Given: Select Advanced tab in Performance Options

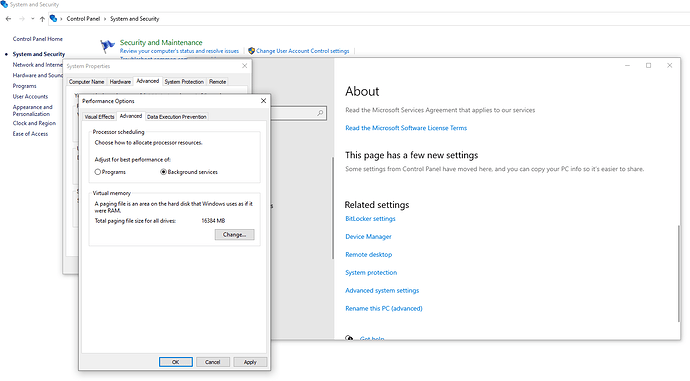Looking at the screenshot, I should [x=131, y=116].
